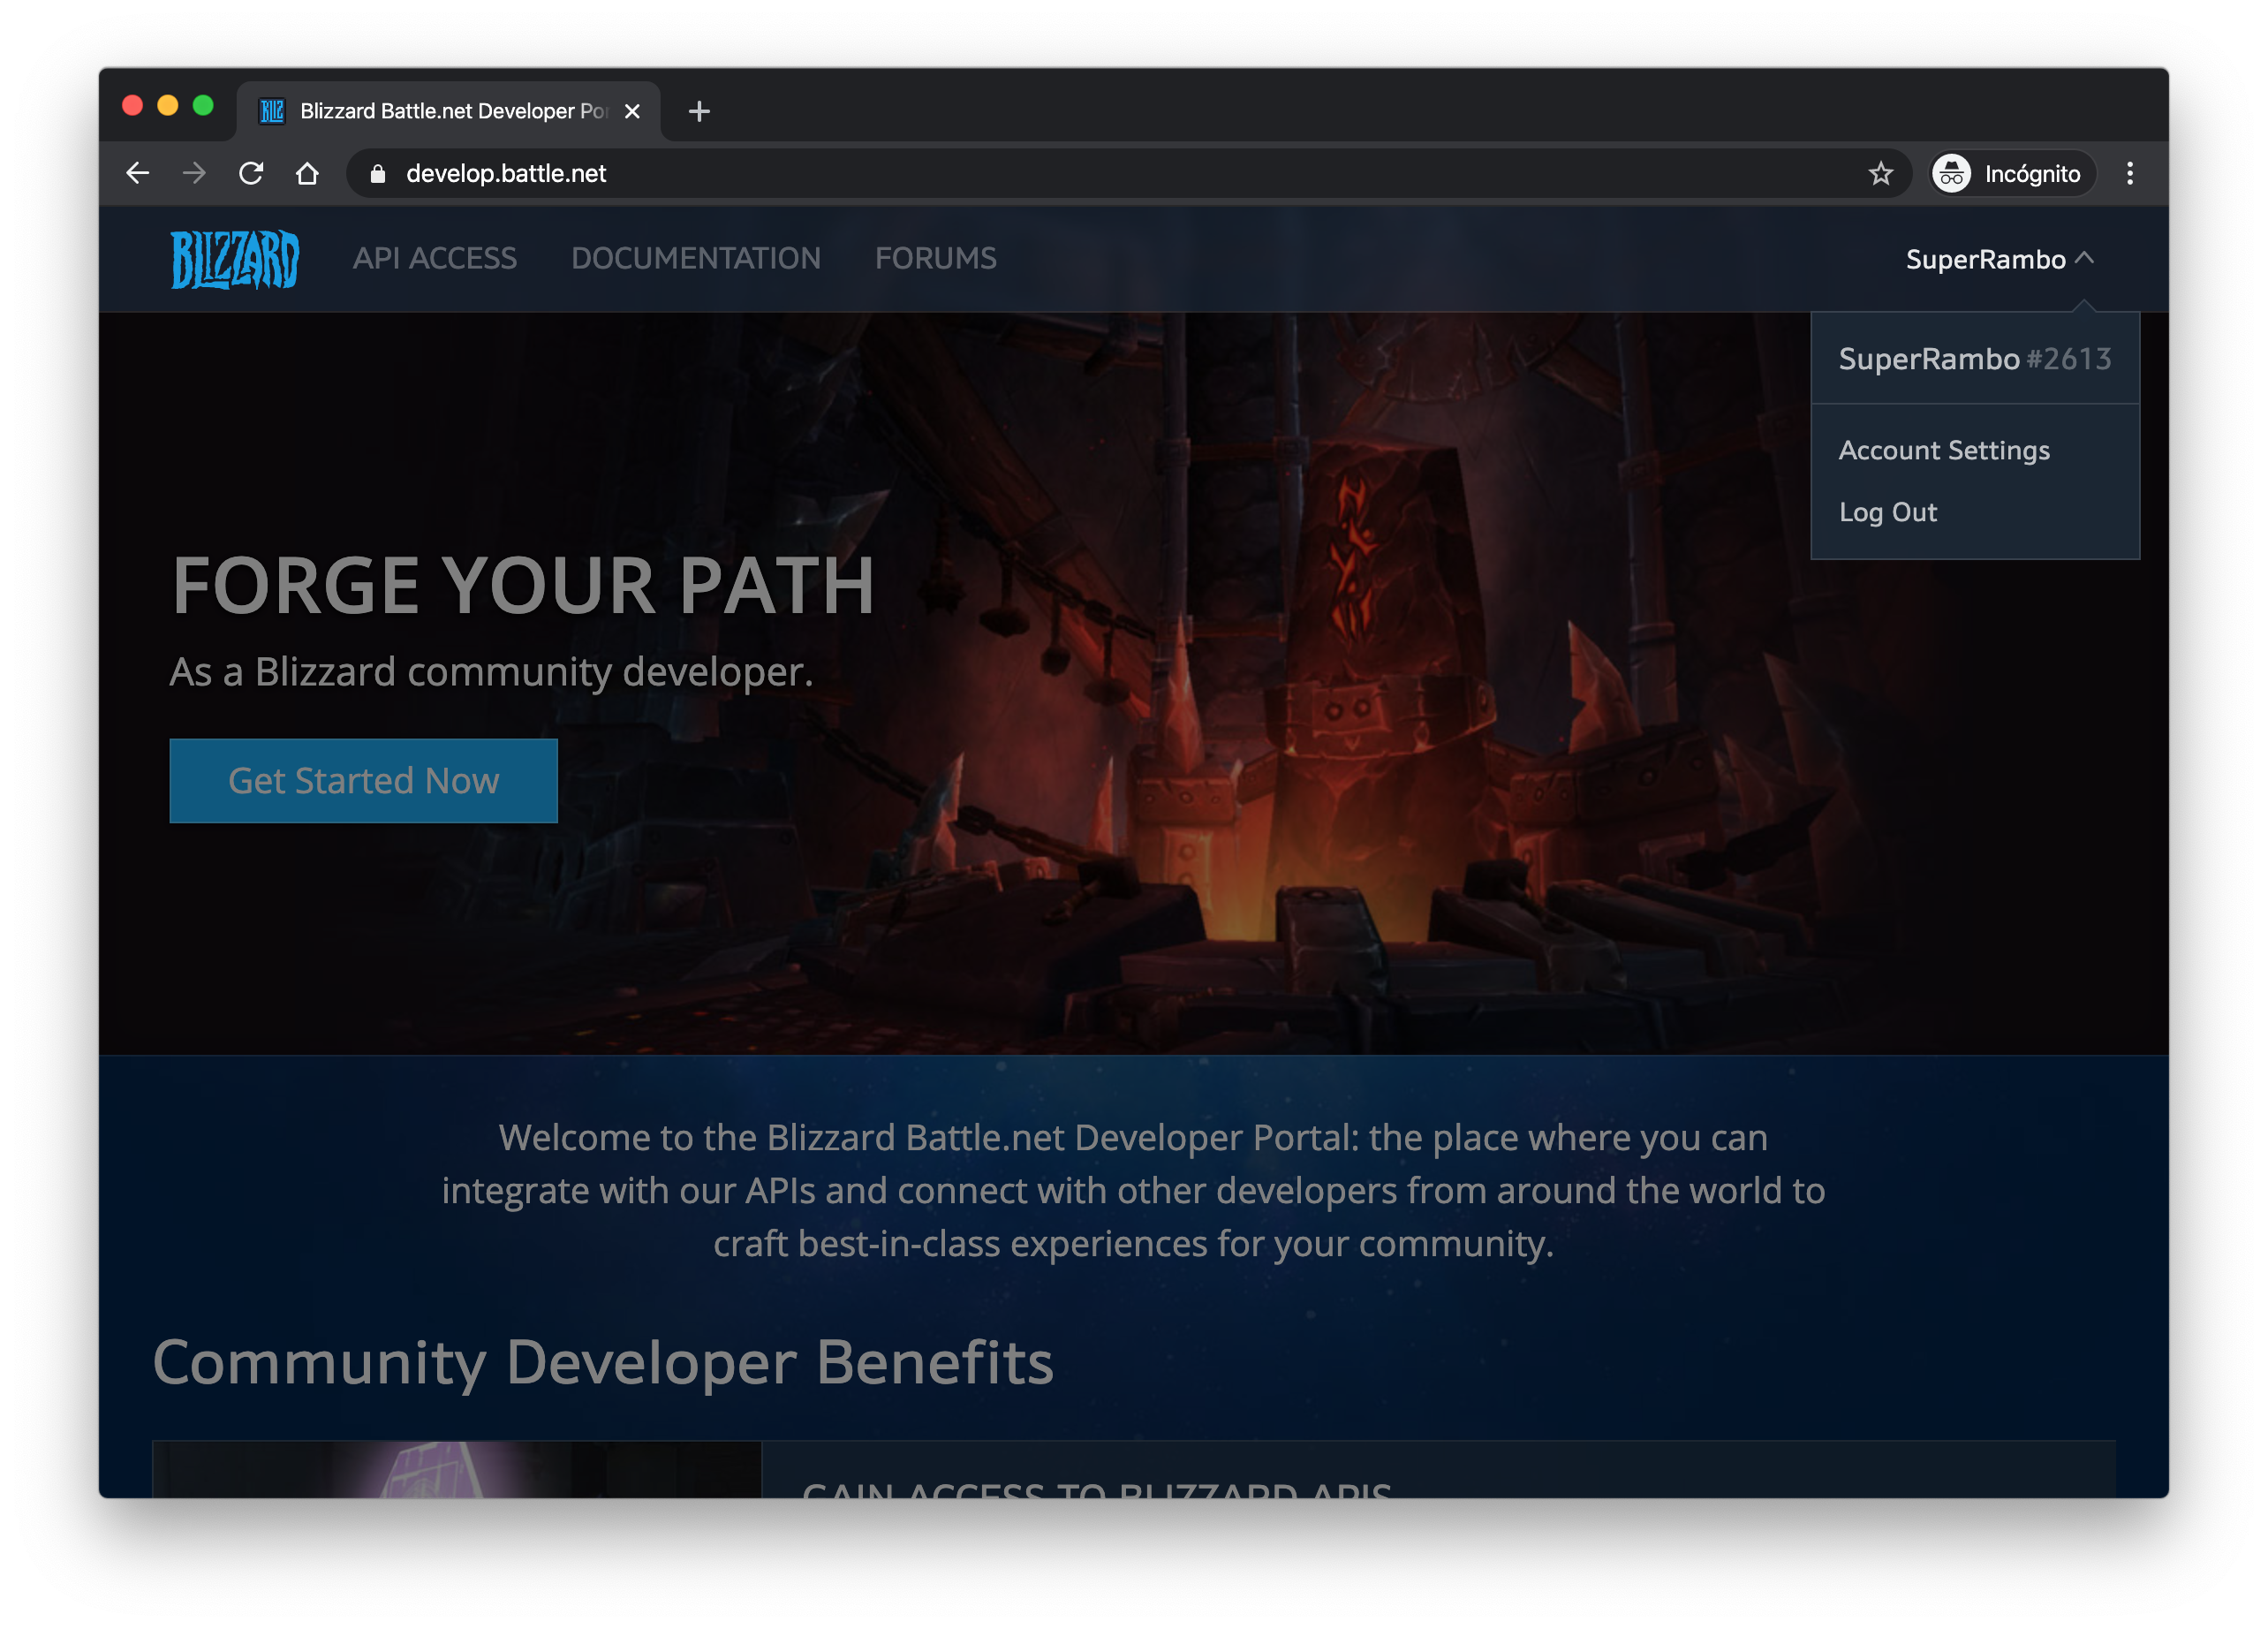This screenshot has width=2268, height=1629.
Task: Click the Blizzard logo
Action: pyautogui.click(x=234, y=259)
